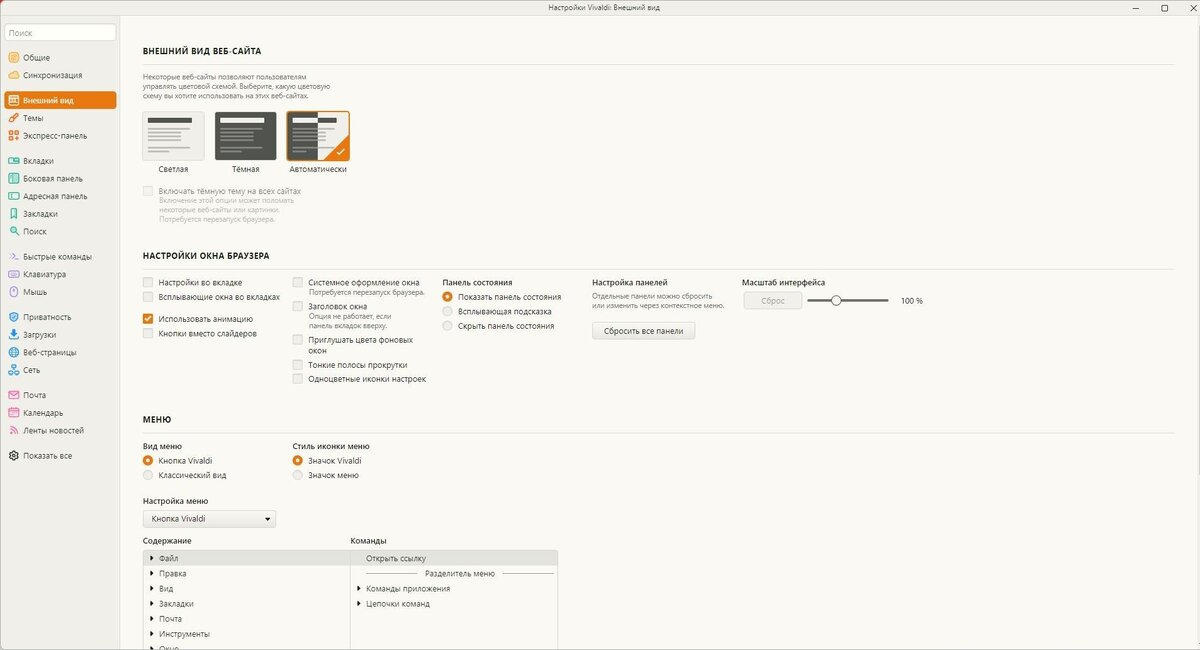Screen dimensions: 1200x650
Task: Open the Настройка меню dropdown
Action: coord(210,519)
